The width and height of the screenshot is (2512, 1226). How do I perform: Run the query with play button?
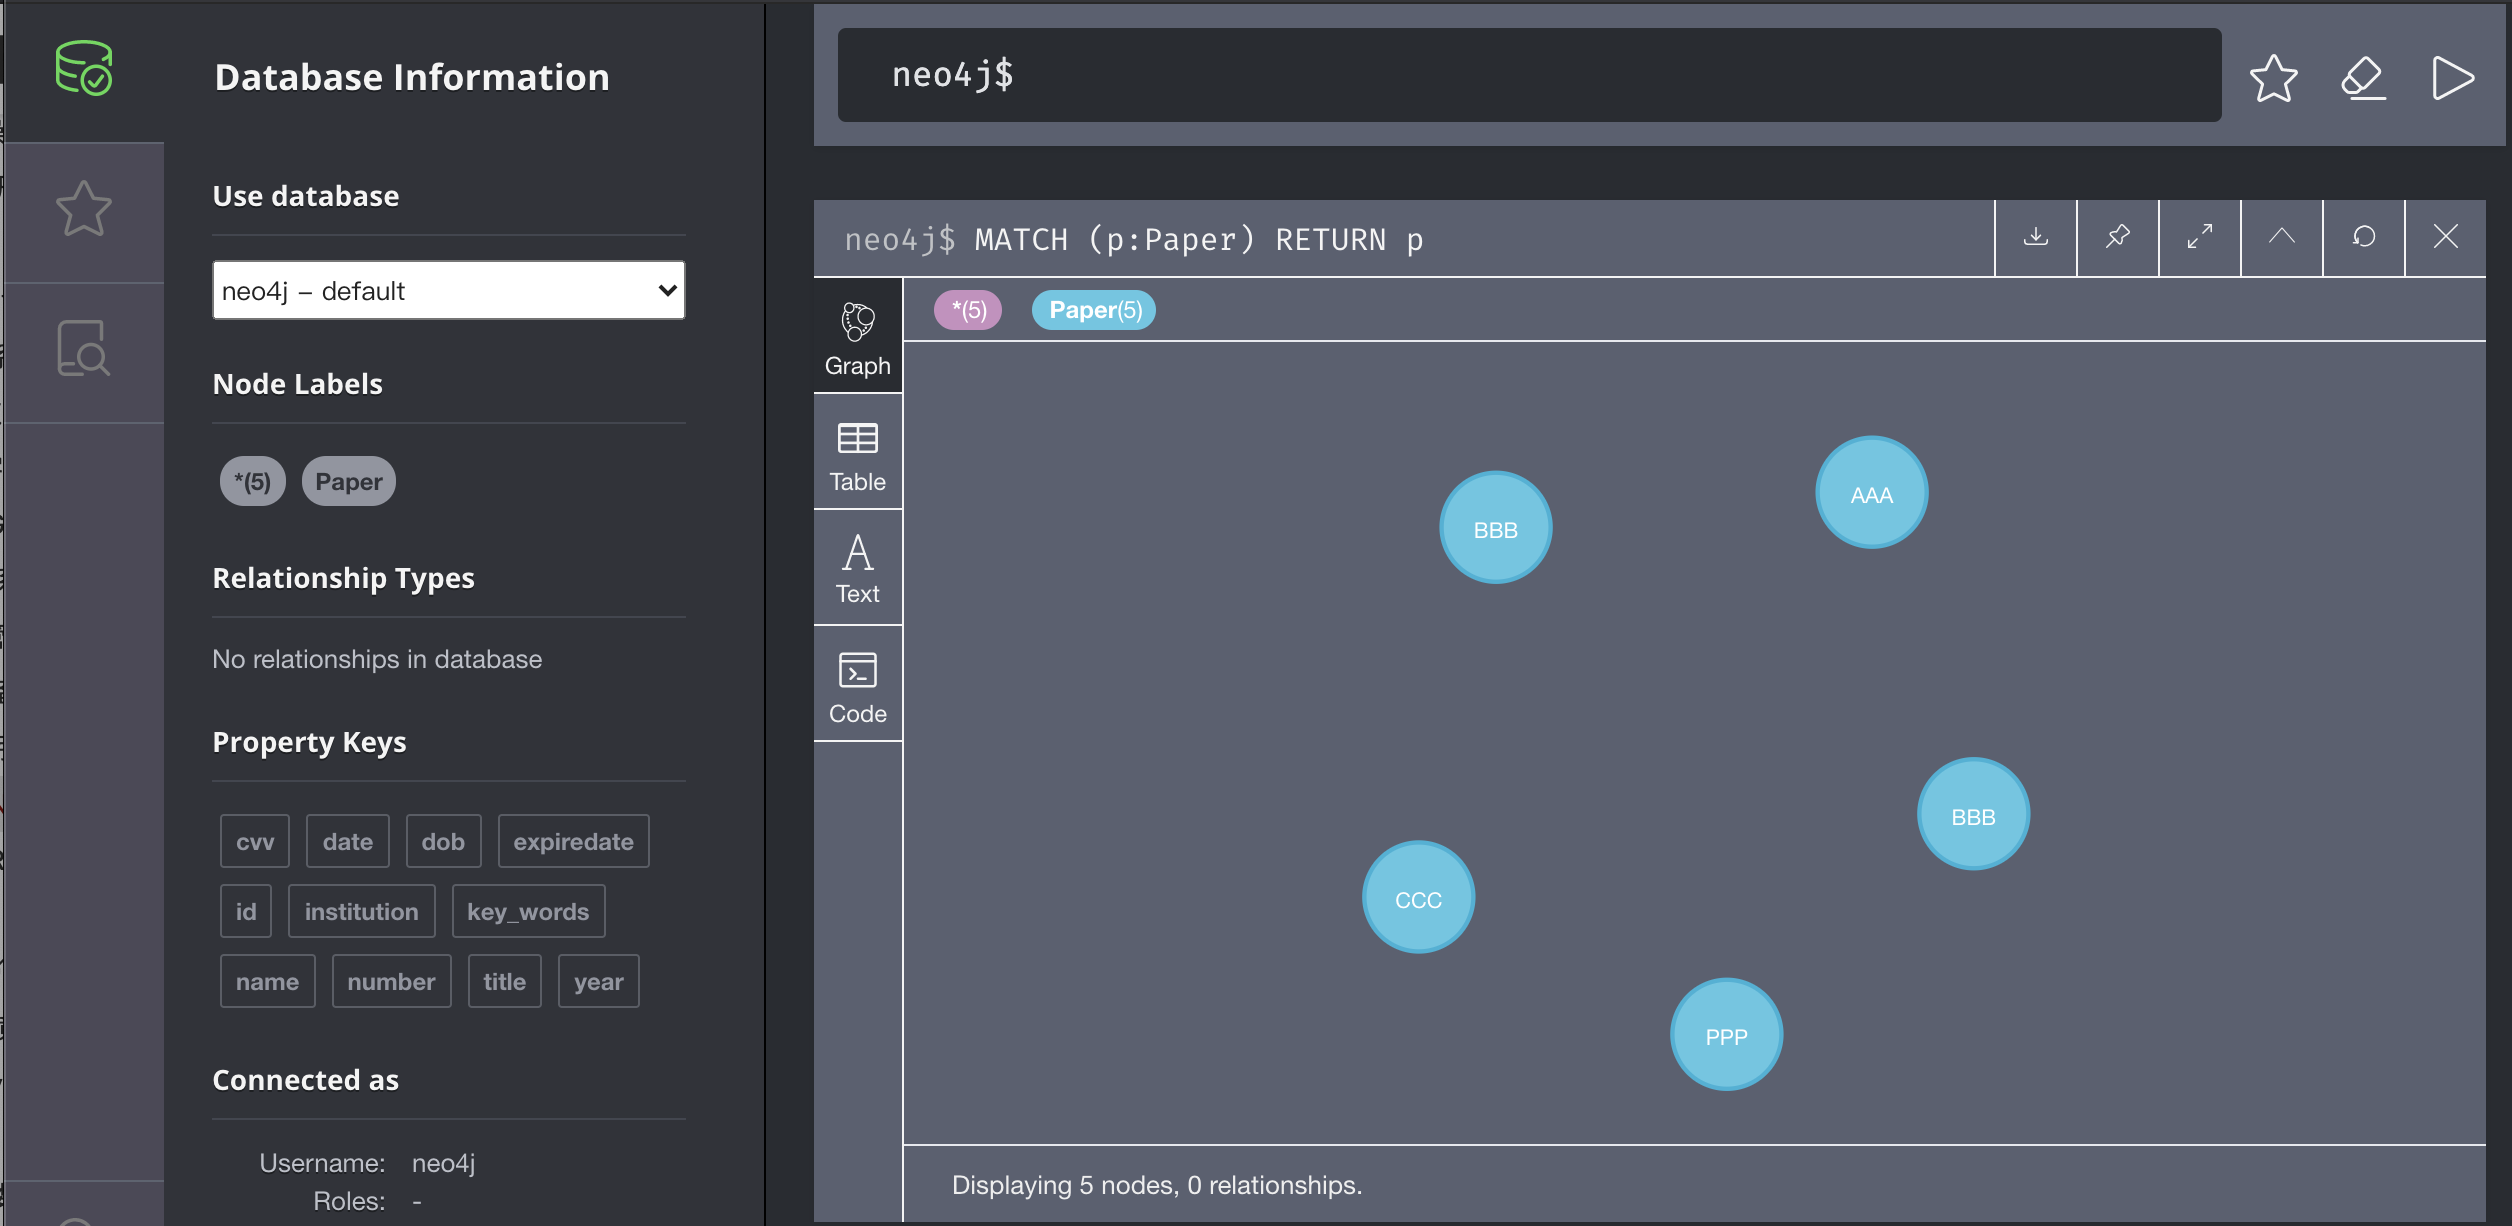coord(2452,78)
